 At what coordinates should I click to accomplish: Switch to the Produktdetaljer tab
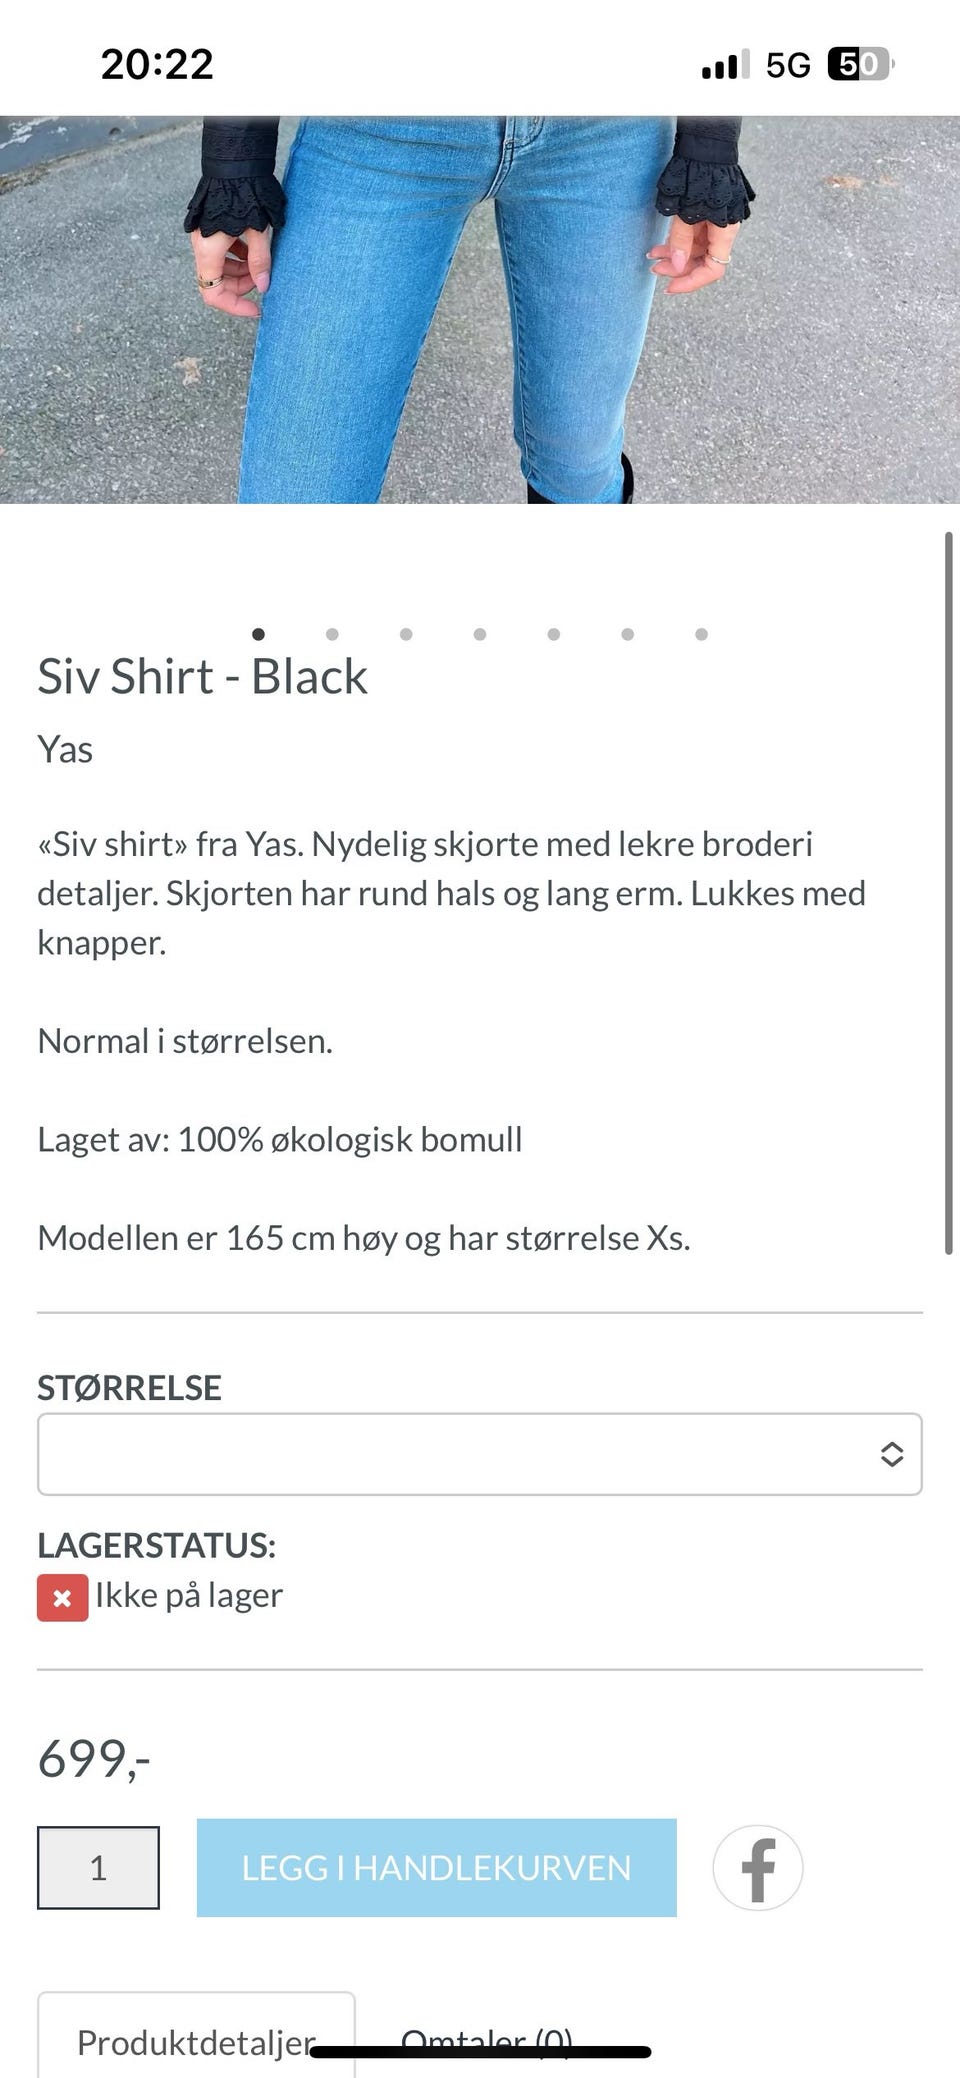tap(196, 2041)
